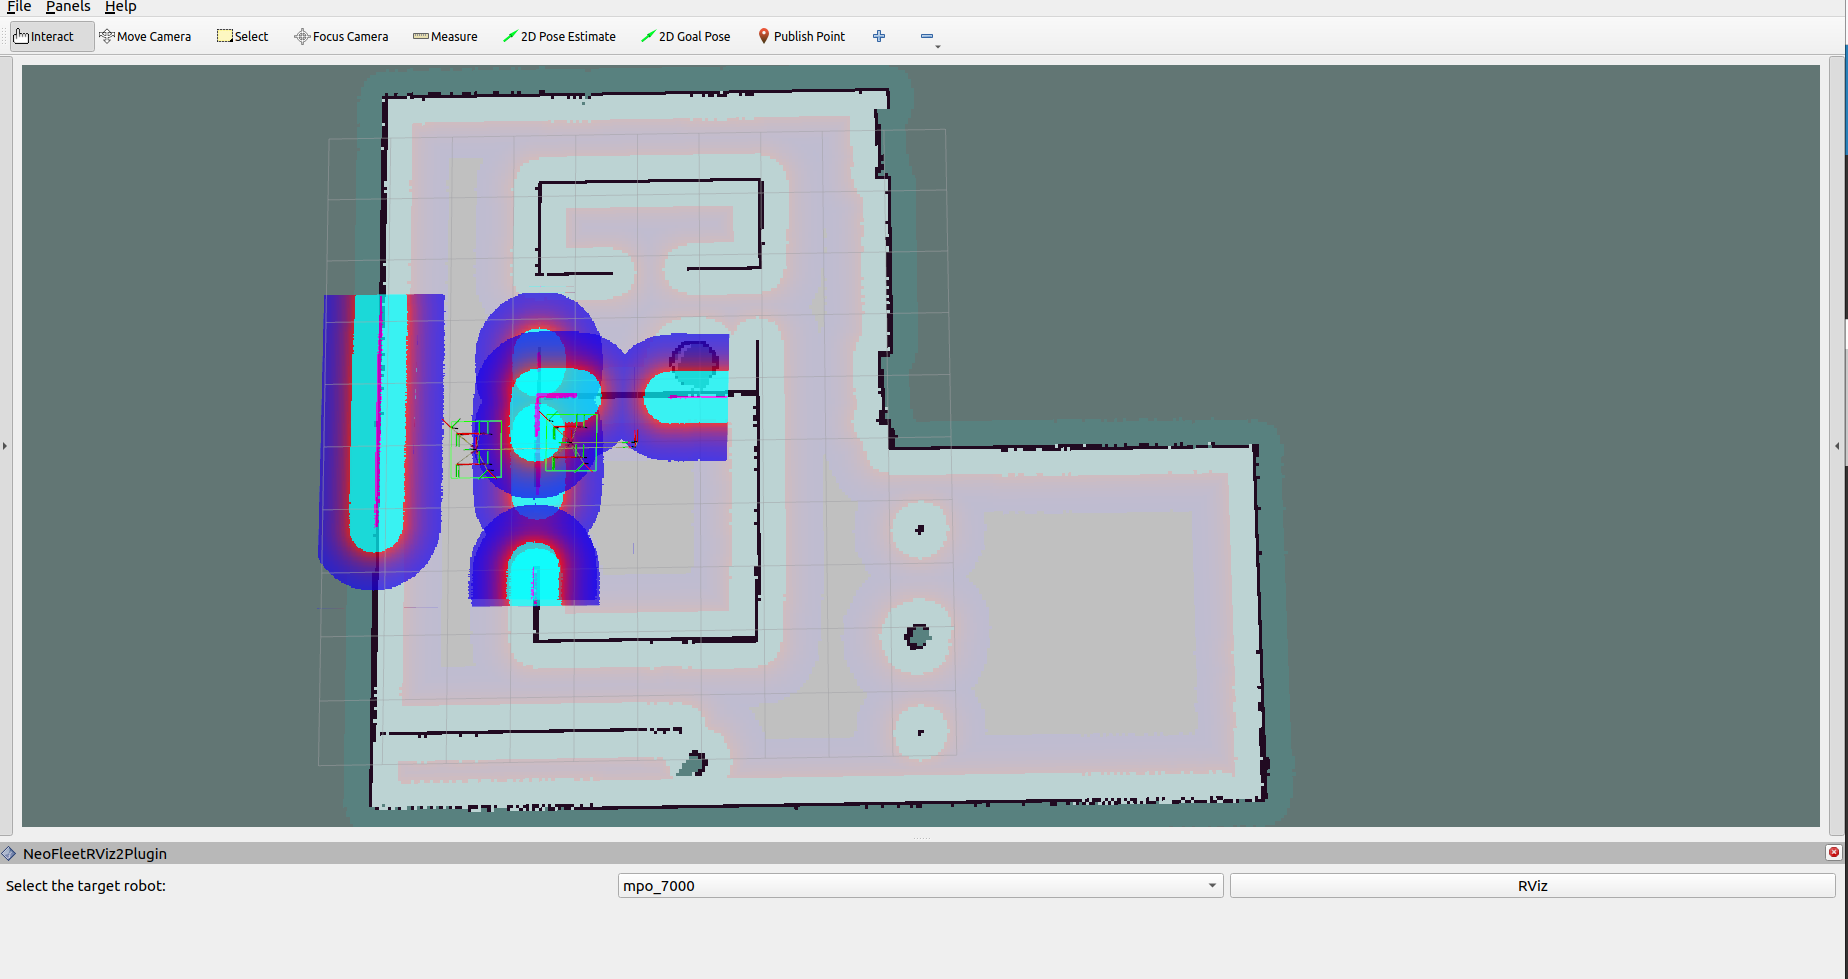The image size is (1848, 979).
Task: Close the NeoFleetRViz2Plugin panel
Action: (1834, 852)
